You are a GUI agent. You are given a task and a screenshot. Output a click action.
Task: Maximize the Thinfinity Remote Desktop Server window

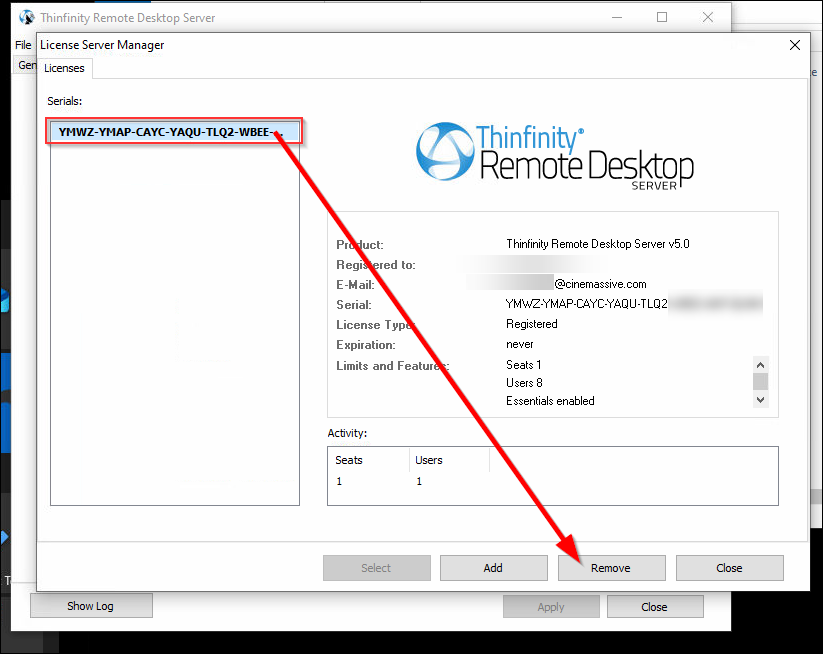[662, 17]
